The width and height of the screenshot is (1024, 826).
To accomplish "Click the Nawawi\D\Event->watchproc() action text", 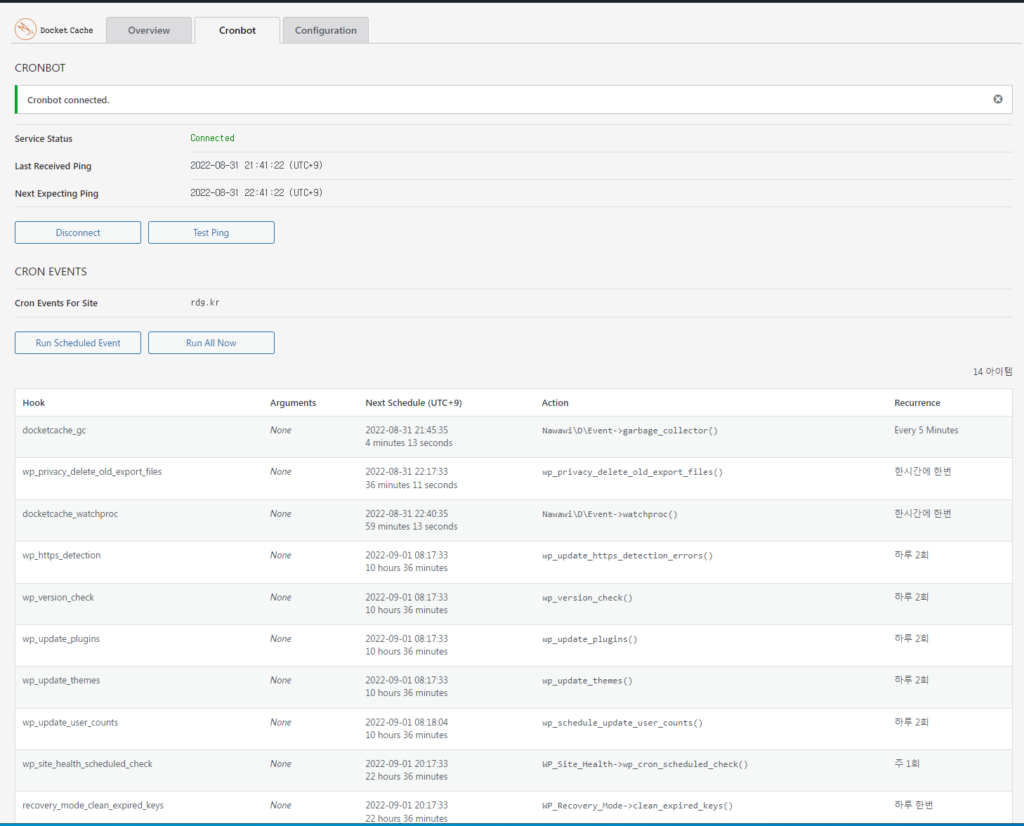I will coord(609,515).
